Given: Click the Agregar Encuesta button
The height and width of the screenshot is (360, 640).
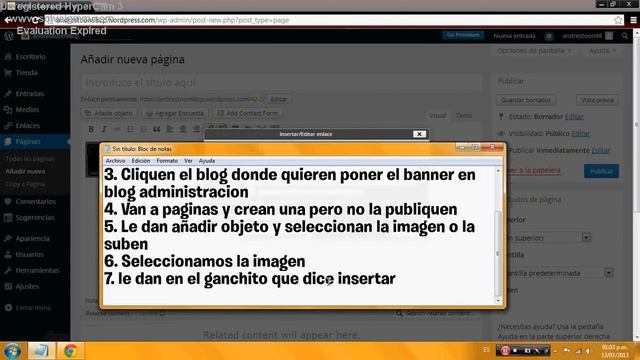Looking at the screenshot, I should click(x=175, y=113).
